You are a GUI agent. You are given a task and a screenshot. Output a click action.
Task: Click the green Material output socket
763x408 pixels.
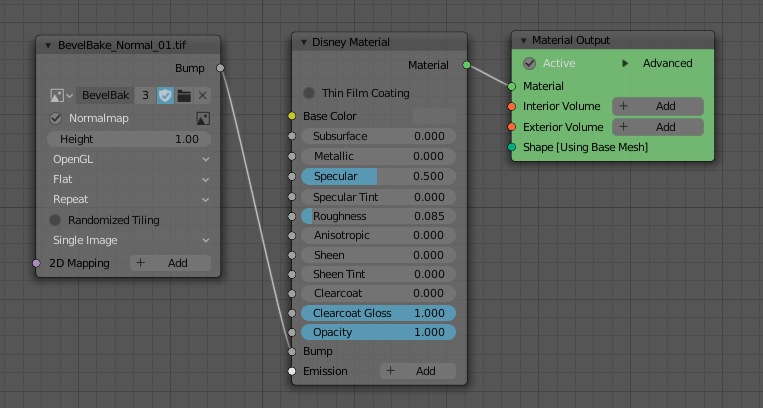click(x=466, y=65)
